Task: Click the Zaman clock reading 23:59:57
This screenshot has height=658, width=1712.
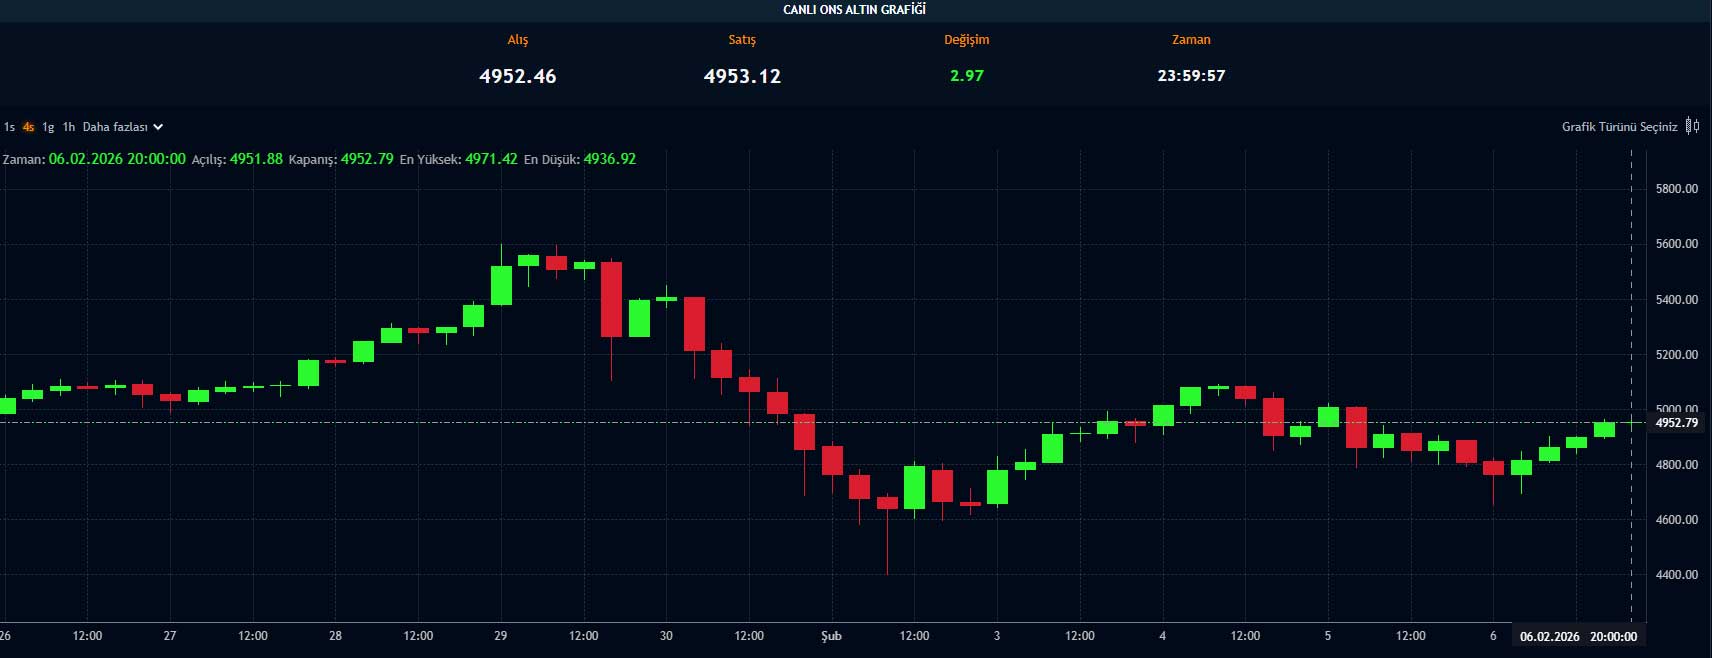Action: (1191, 76)
